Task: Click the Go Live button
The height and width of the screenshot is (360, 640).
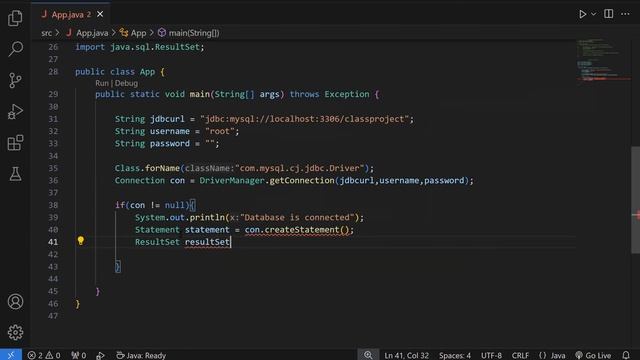Action: point(593,355)
